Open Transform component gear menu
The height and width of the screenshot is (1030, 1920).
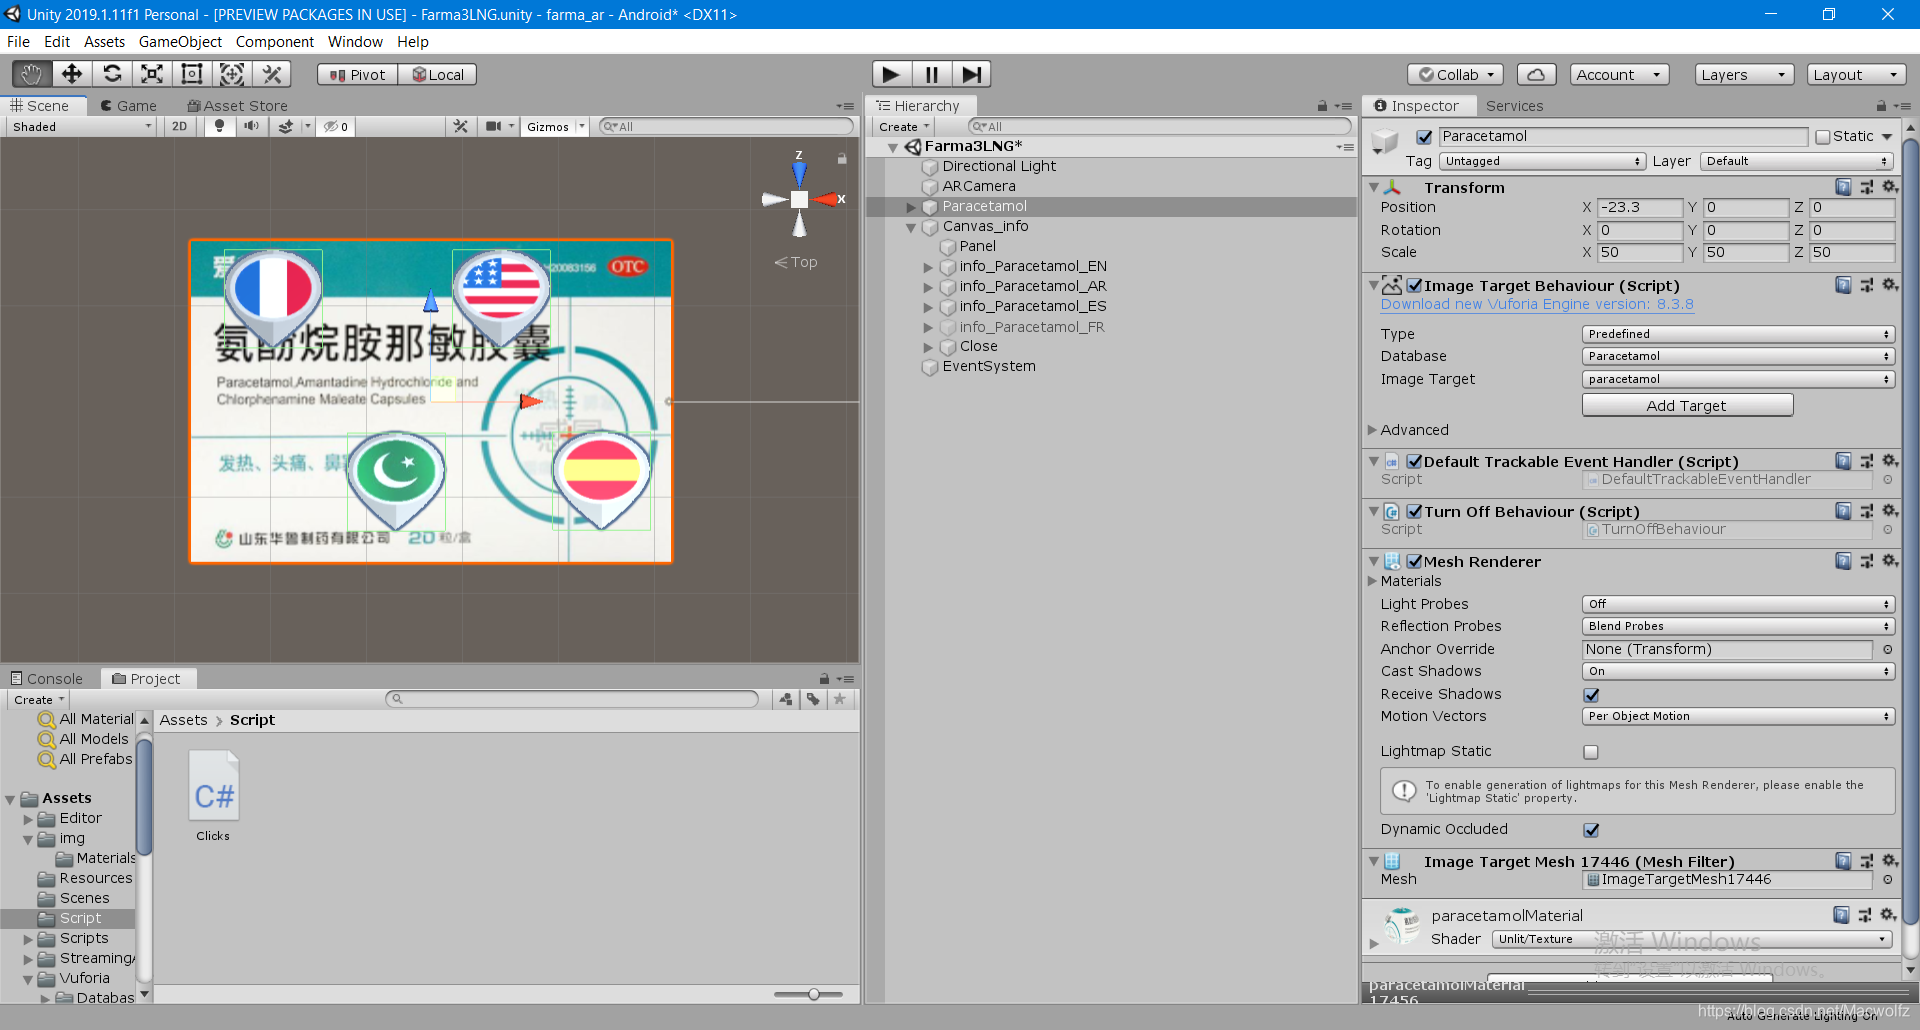[1890, 187]
